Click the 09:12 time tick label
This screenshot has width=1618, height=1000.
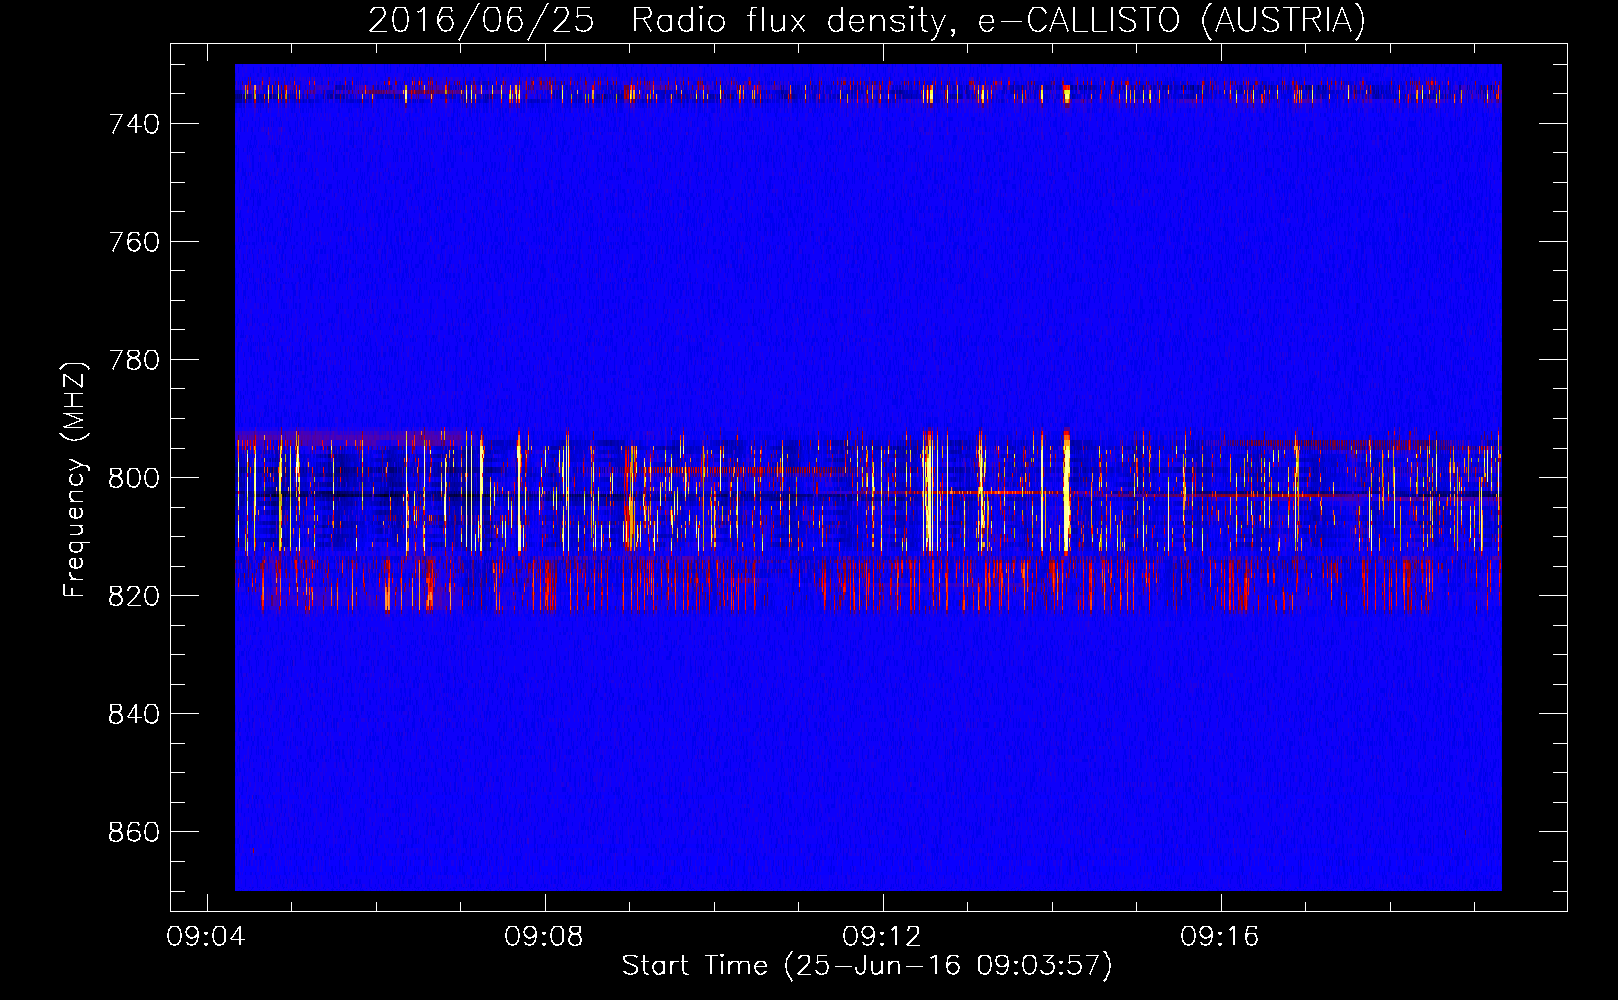pyautogui.click(x=882, y=937)
